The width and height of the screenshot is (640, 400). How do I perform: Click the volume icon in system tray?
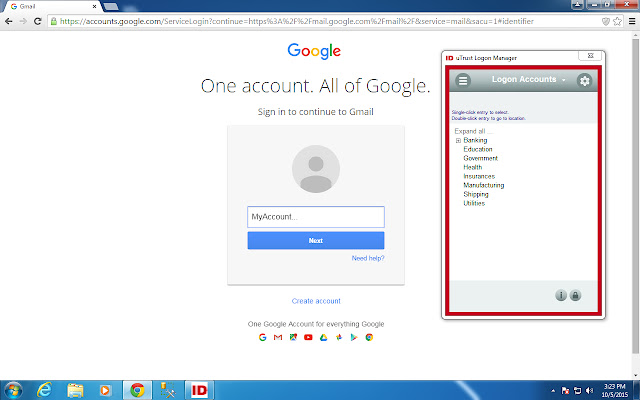tap(589, 391)
